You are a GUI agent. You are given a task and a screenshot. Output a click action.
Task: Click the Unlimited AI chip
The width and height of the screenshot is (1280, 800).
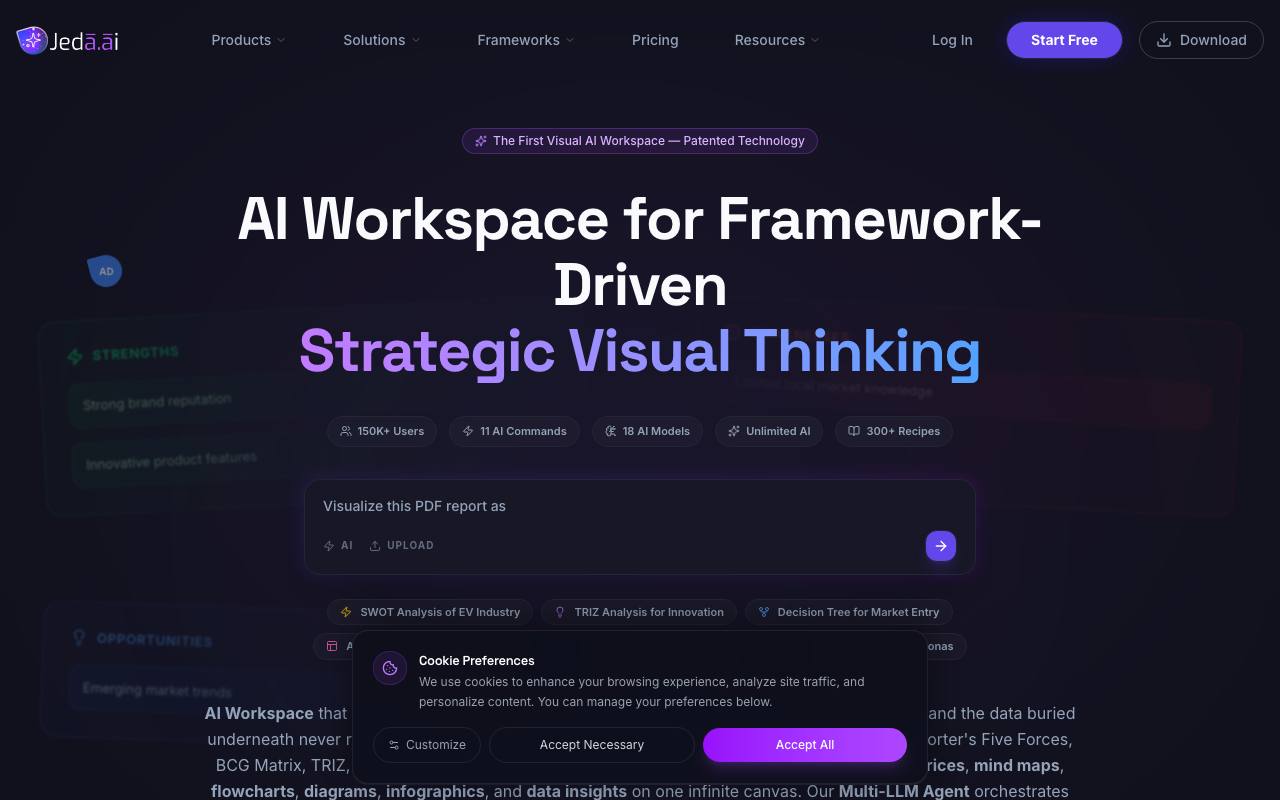[x=769, y=431]
